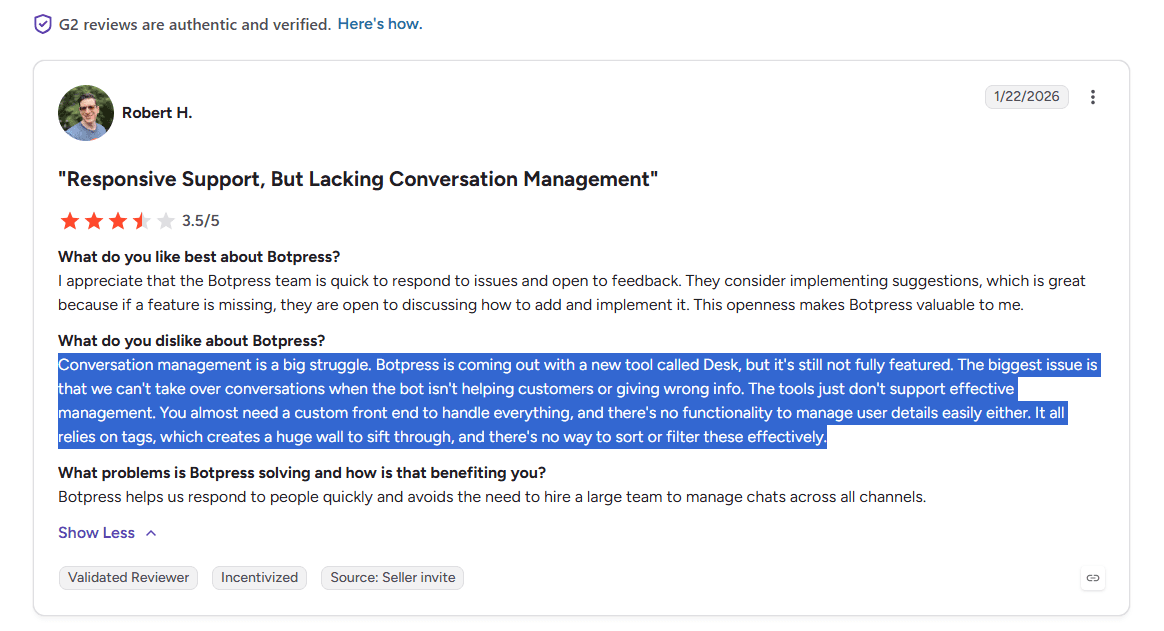Click the sentence "I appreciate that the Botpress team"
The image size is (1164, 631).
tap(572, 292)
